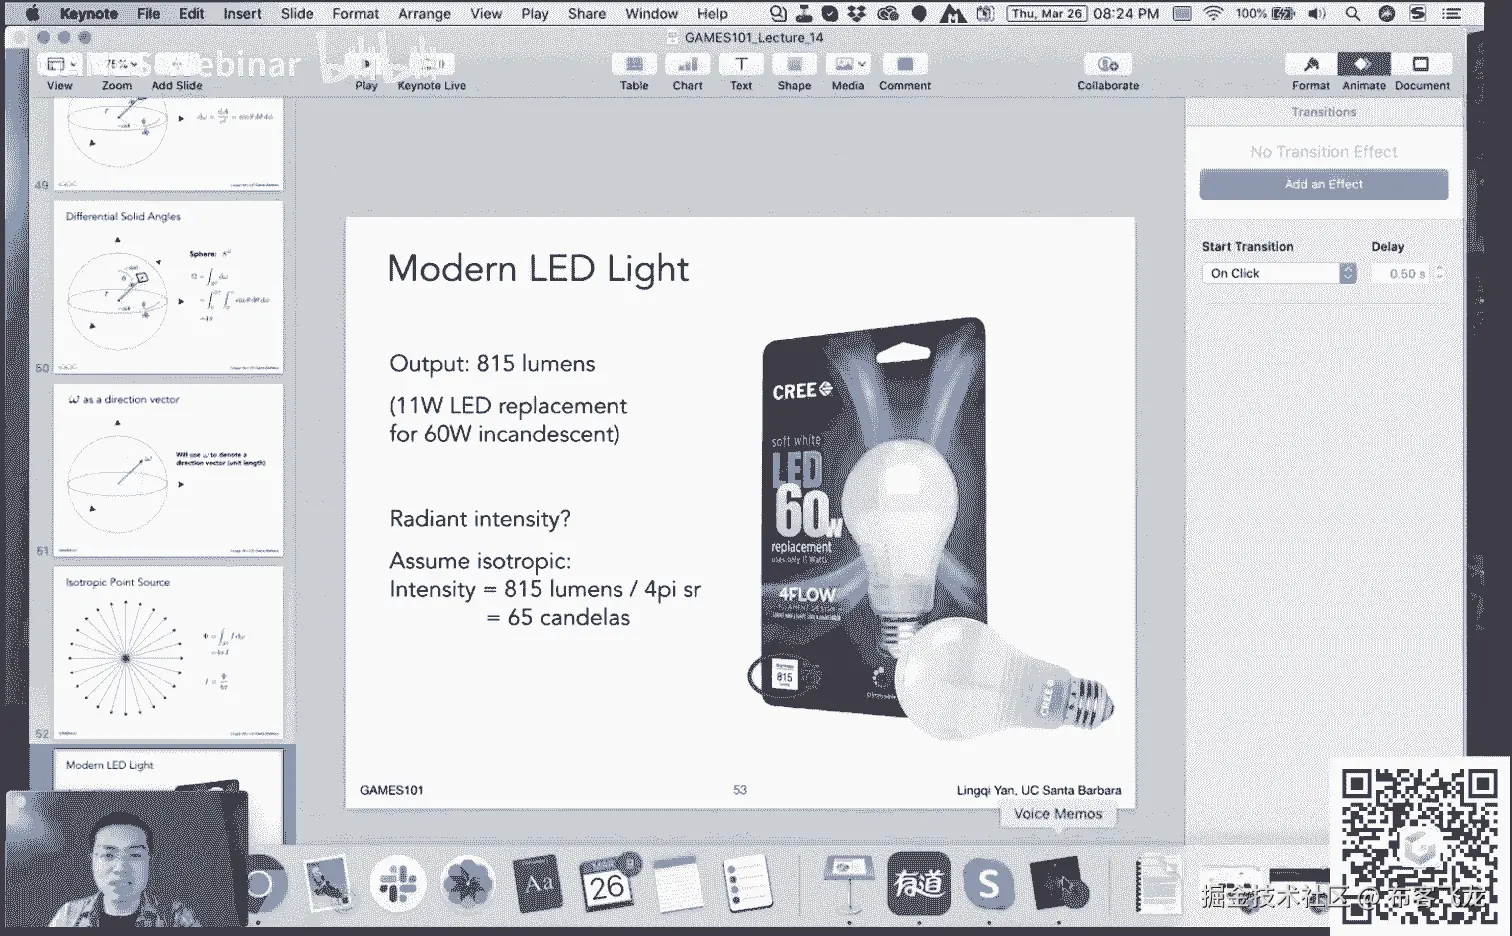Click the slide title 'Modern LED Light'
The image size is (1512, 936).
pyautogui.click(x=538, y=269)
